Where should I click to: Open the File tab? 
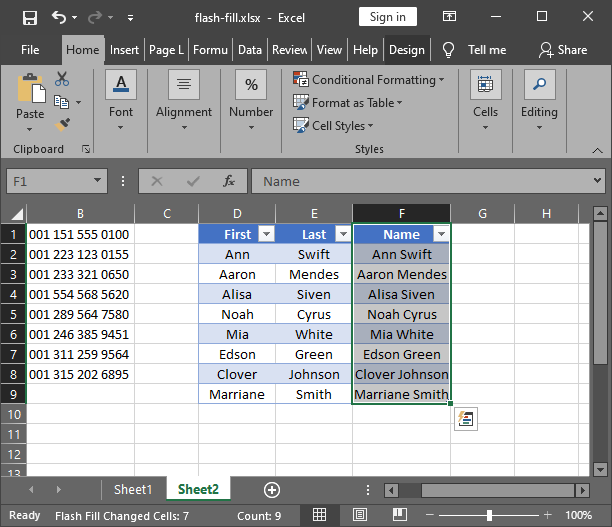[x=30, y=50]
